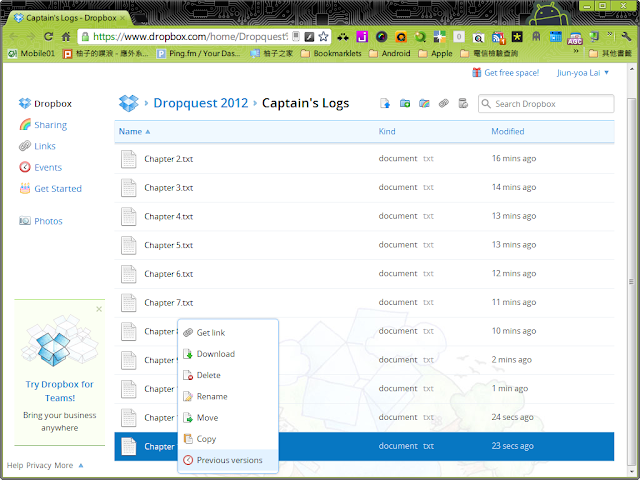Click the shopping bag search extension icon

[x=478, y=38]
